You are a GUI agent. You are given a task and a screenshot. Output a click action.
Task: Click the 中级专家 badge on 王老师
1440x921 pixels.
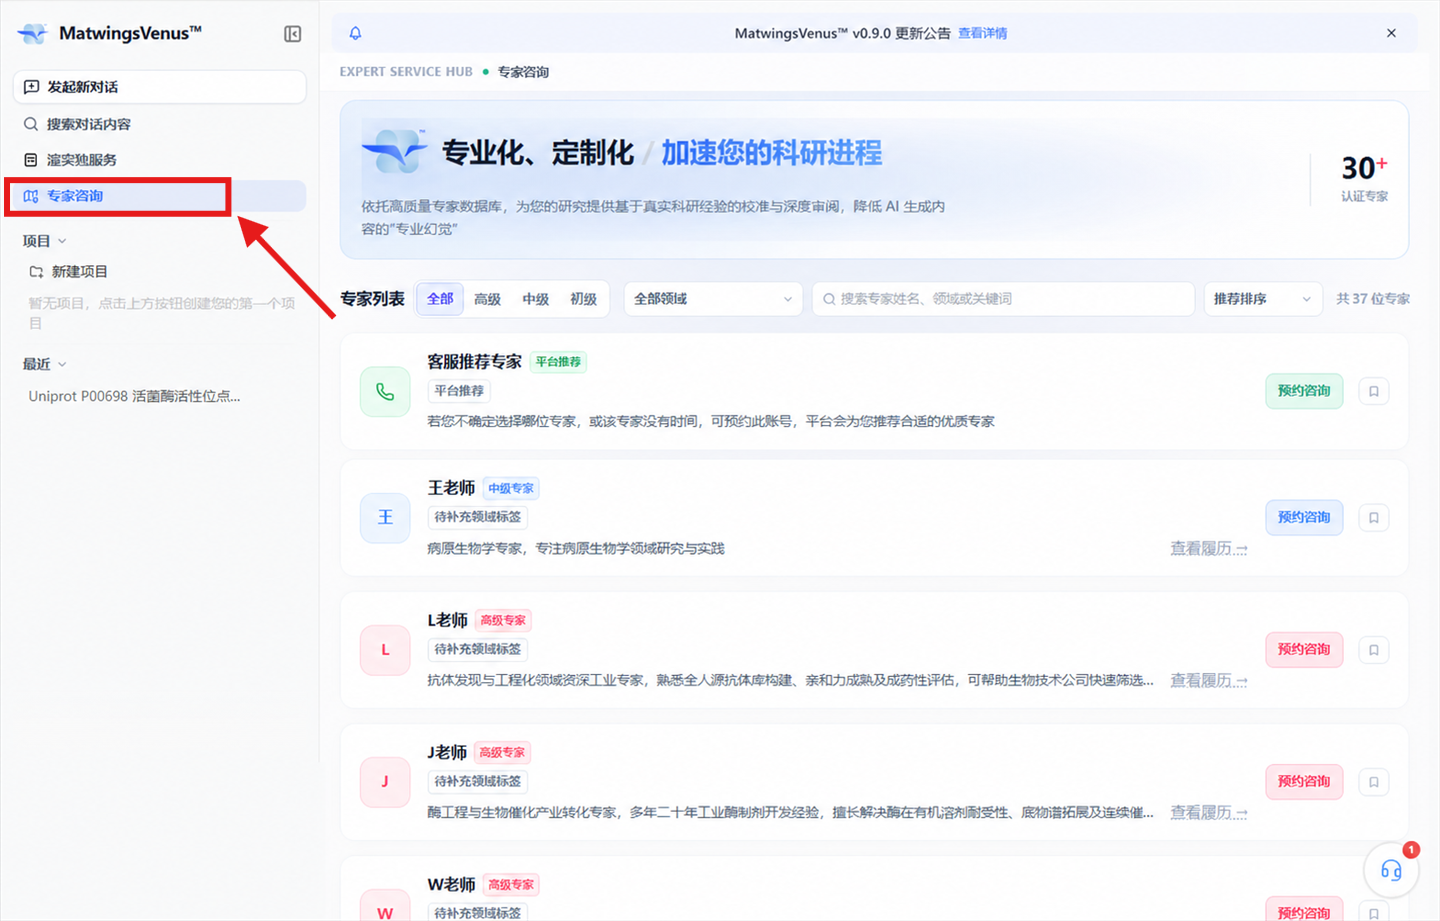pyautogui.click(x=511, y=488)
